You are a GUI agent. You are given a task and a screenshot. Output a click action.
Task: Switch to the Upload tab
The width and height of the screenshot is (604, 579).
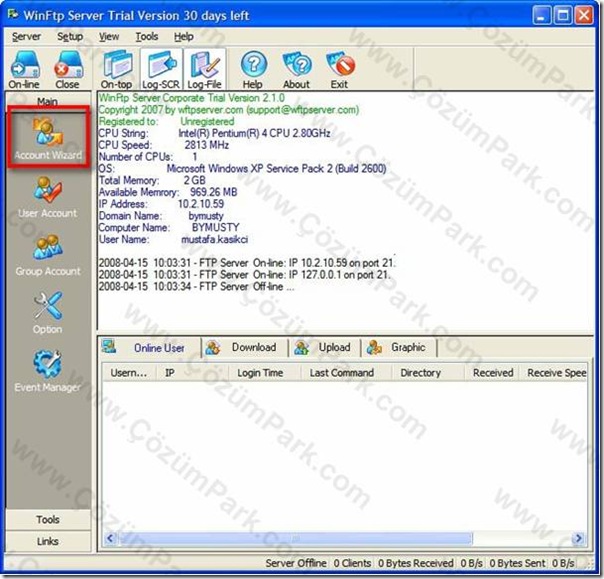325,347
